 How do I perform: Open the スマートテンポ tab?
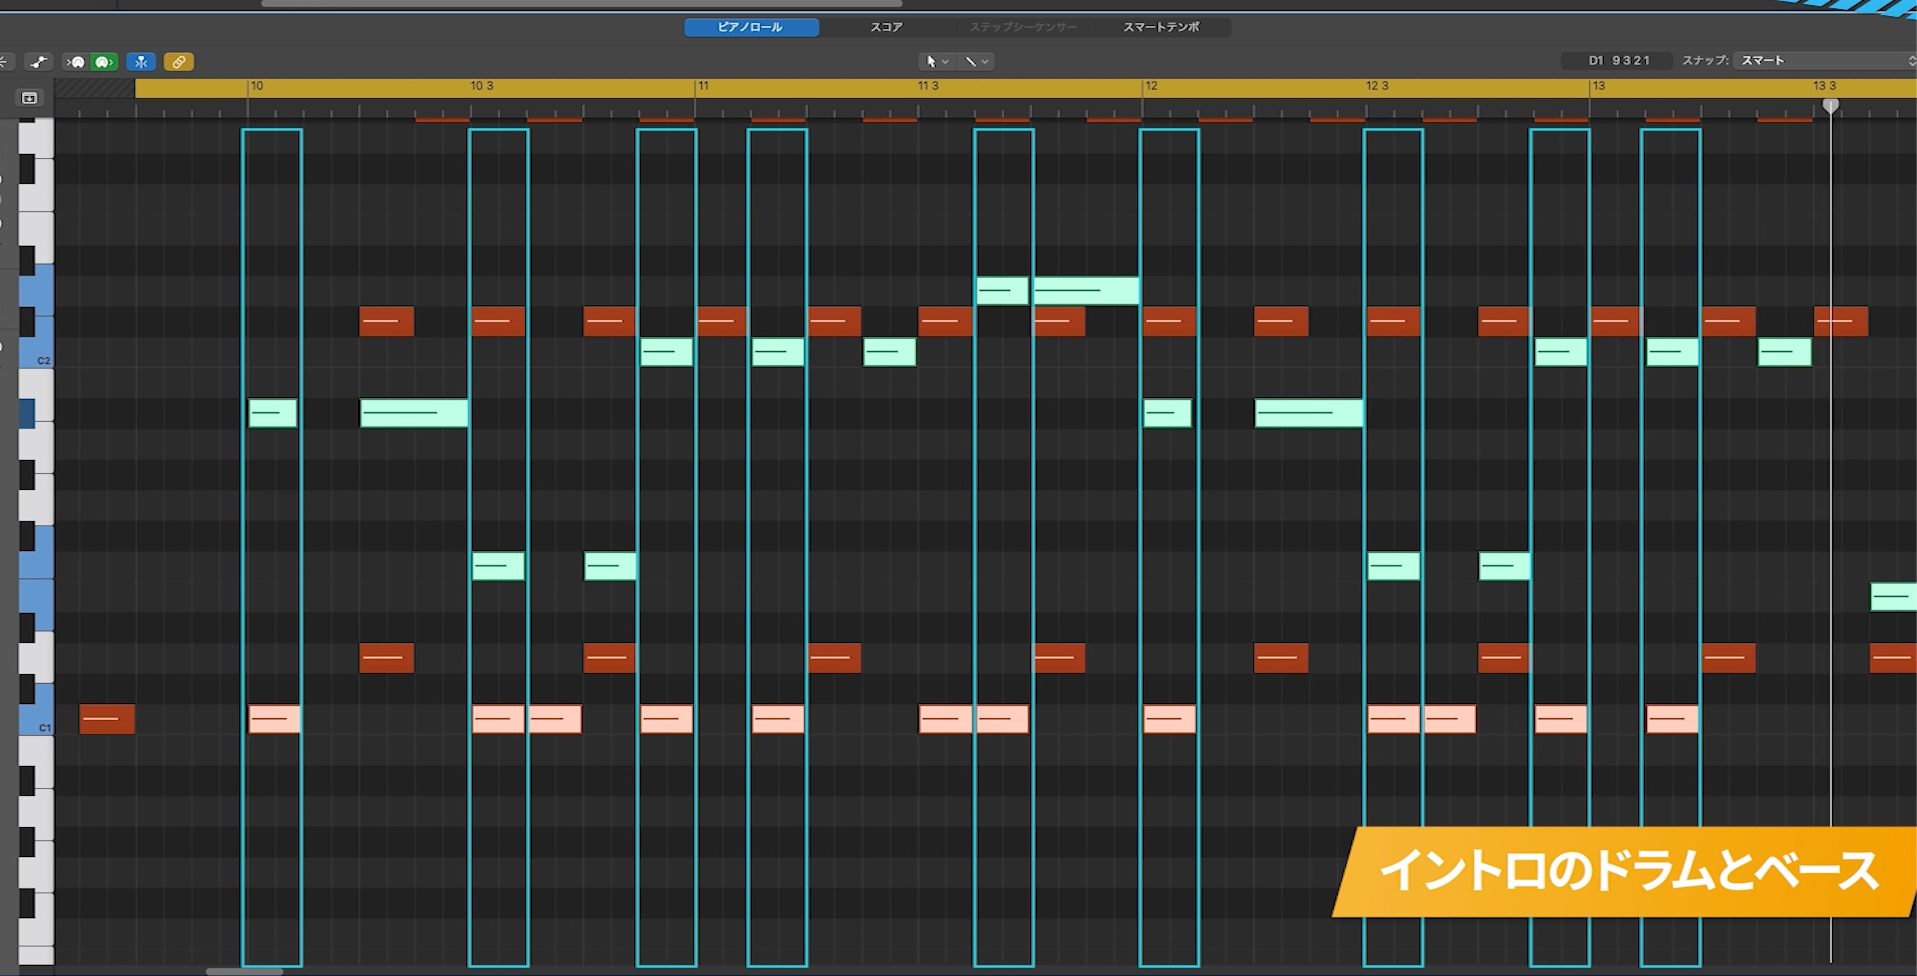coord(1161,27)
